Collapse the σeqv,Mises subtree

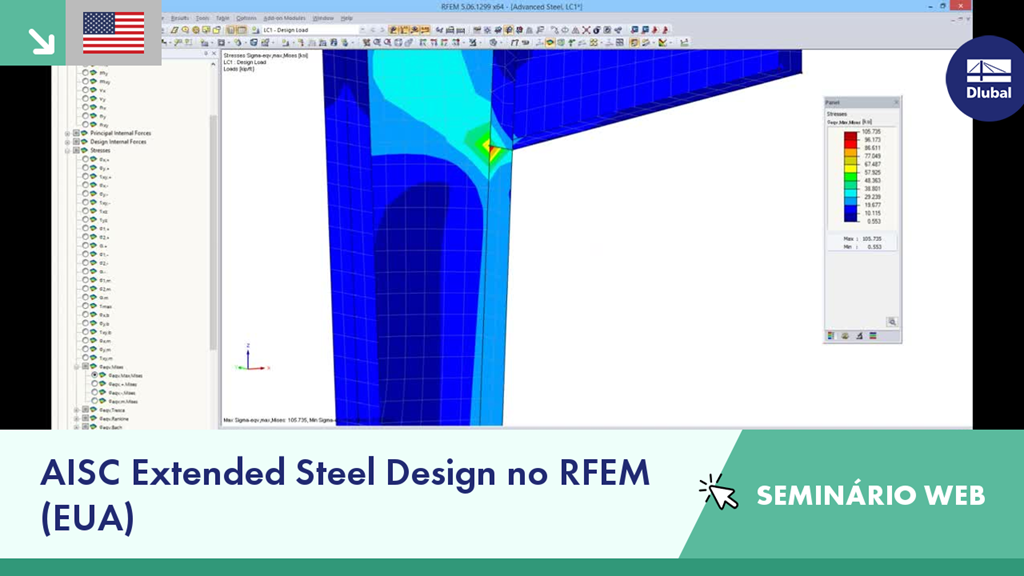pos(77,367)
